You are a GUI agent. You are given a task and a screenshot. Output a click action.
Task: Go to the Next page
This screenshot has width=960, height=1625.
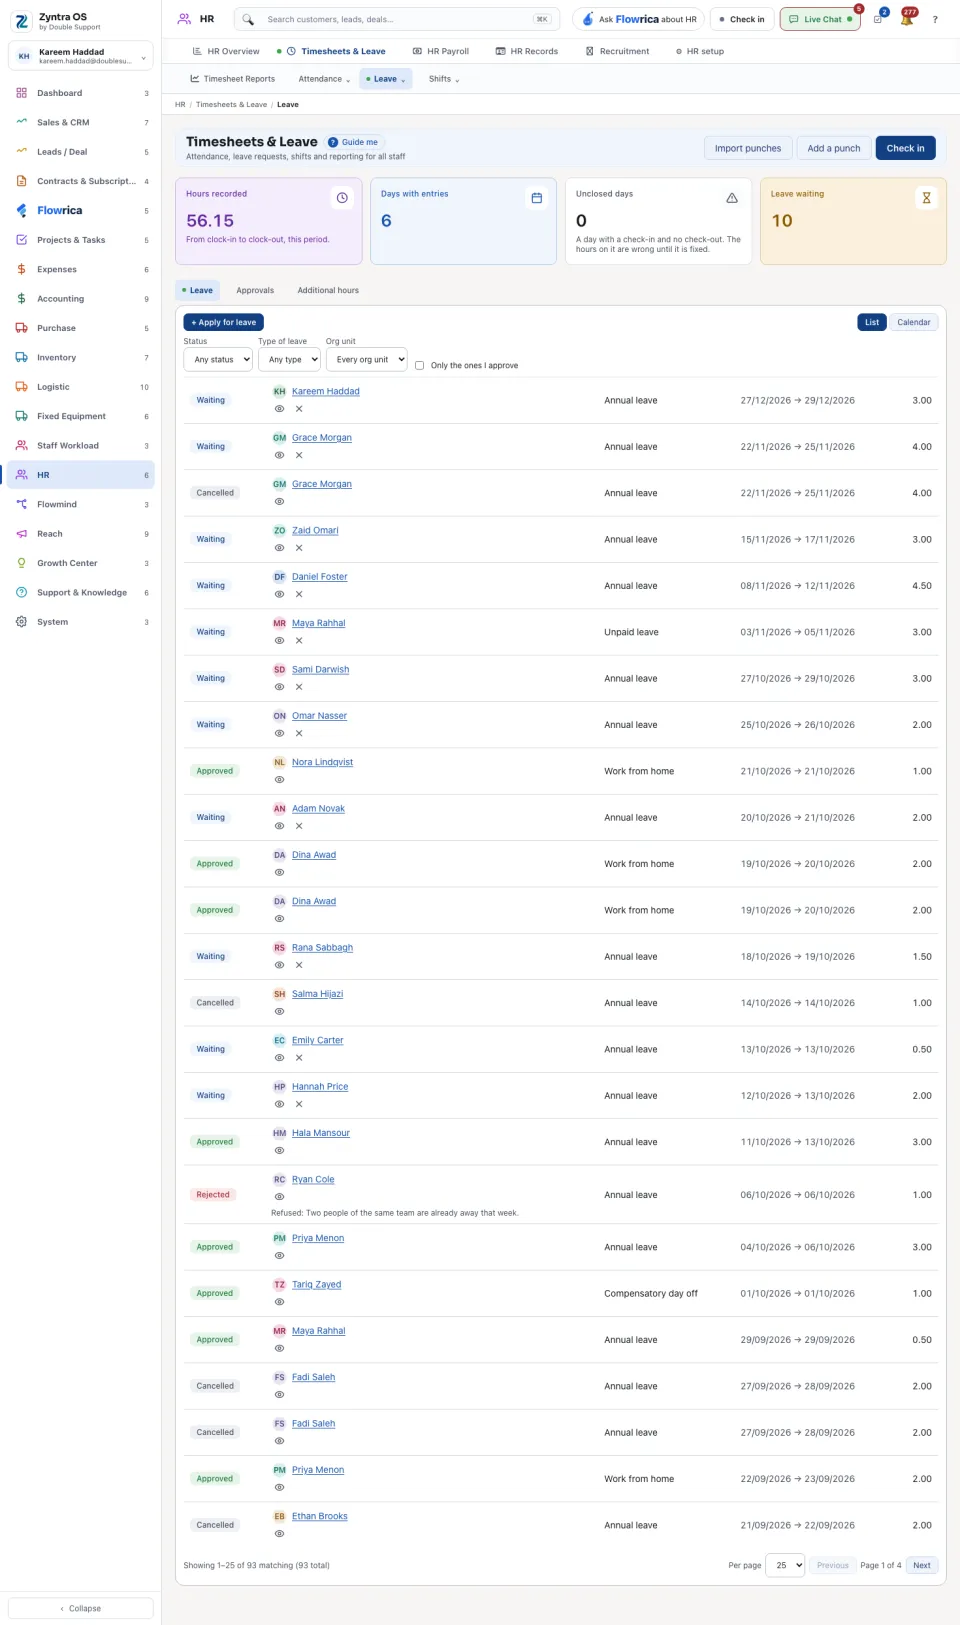coord(922,1565)
